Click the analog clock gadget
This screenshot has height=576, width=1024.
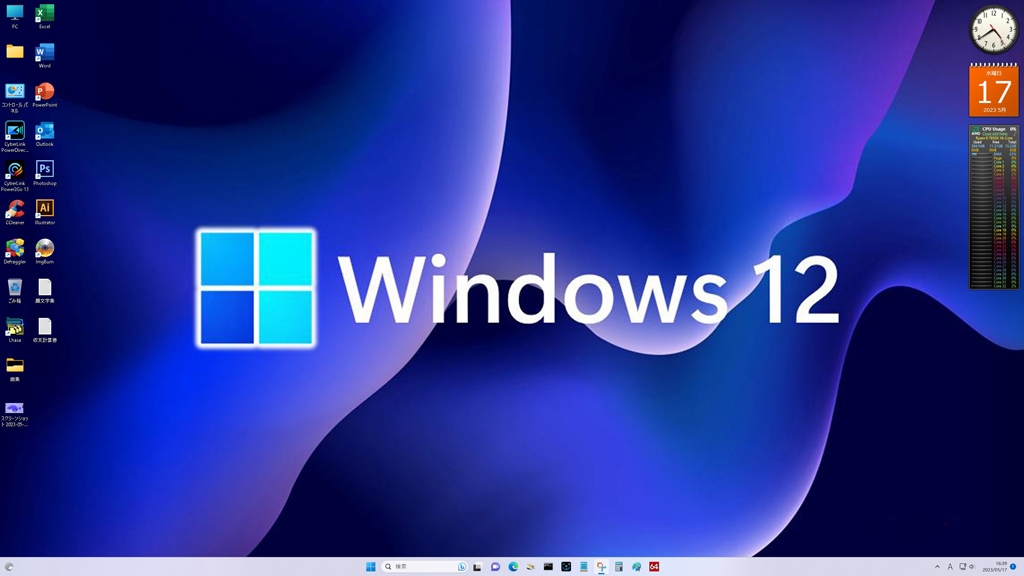pos(993,29)
